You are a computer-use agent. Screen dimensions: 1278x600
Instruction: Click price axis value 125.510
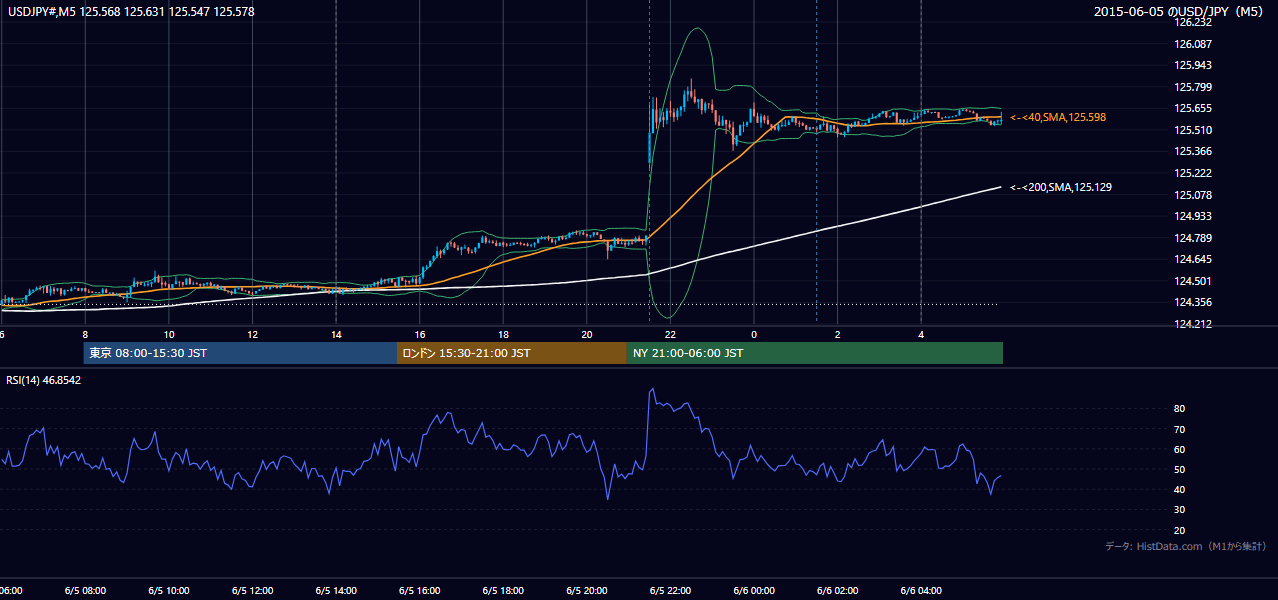coord(1194,130)
